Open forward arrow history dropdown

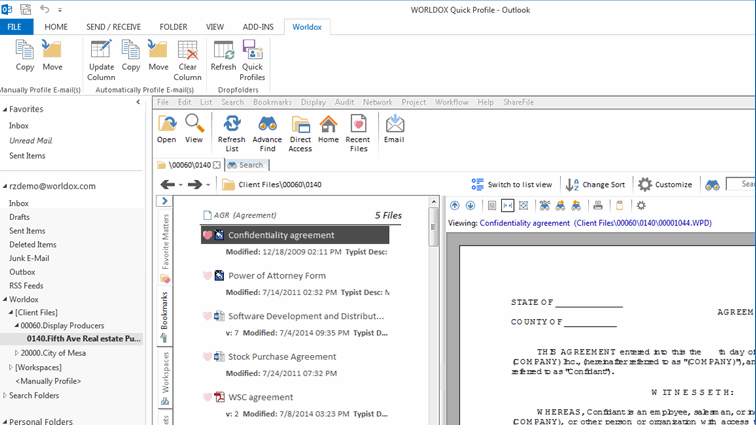pyautogui.click(x=208, y=185)
